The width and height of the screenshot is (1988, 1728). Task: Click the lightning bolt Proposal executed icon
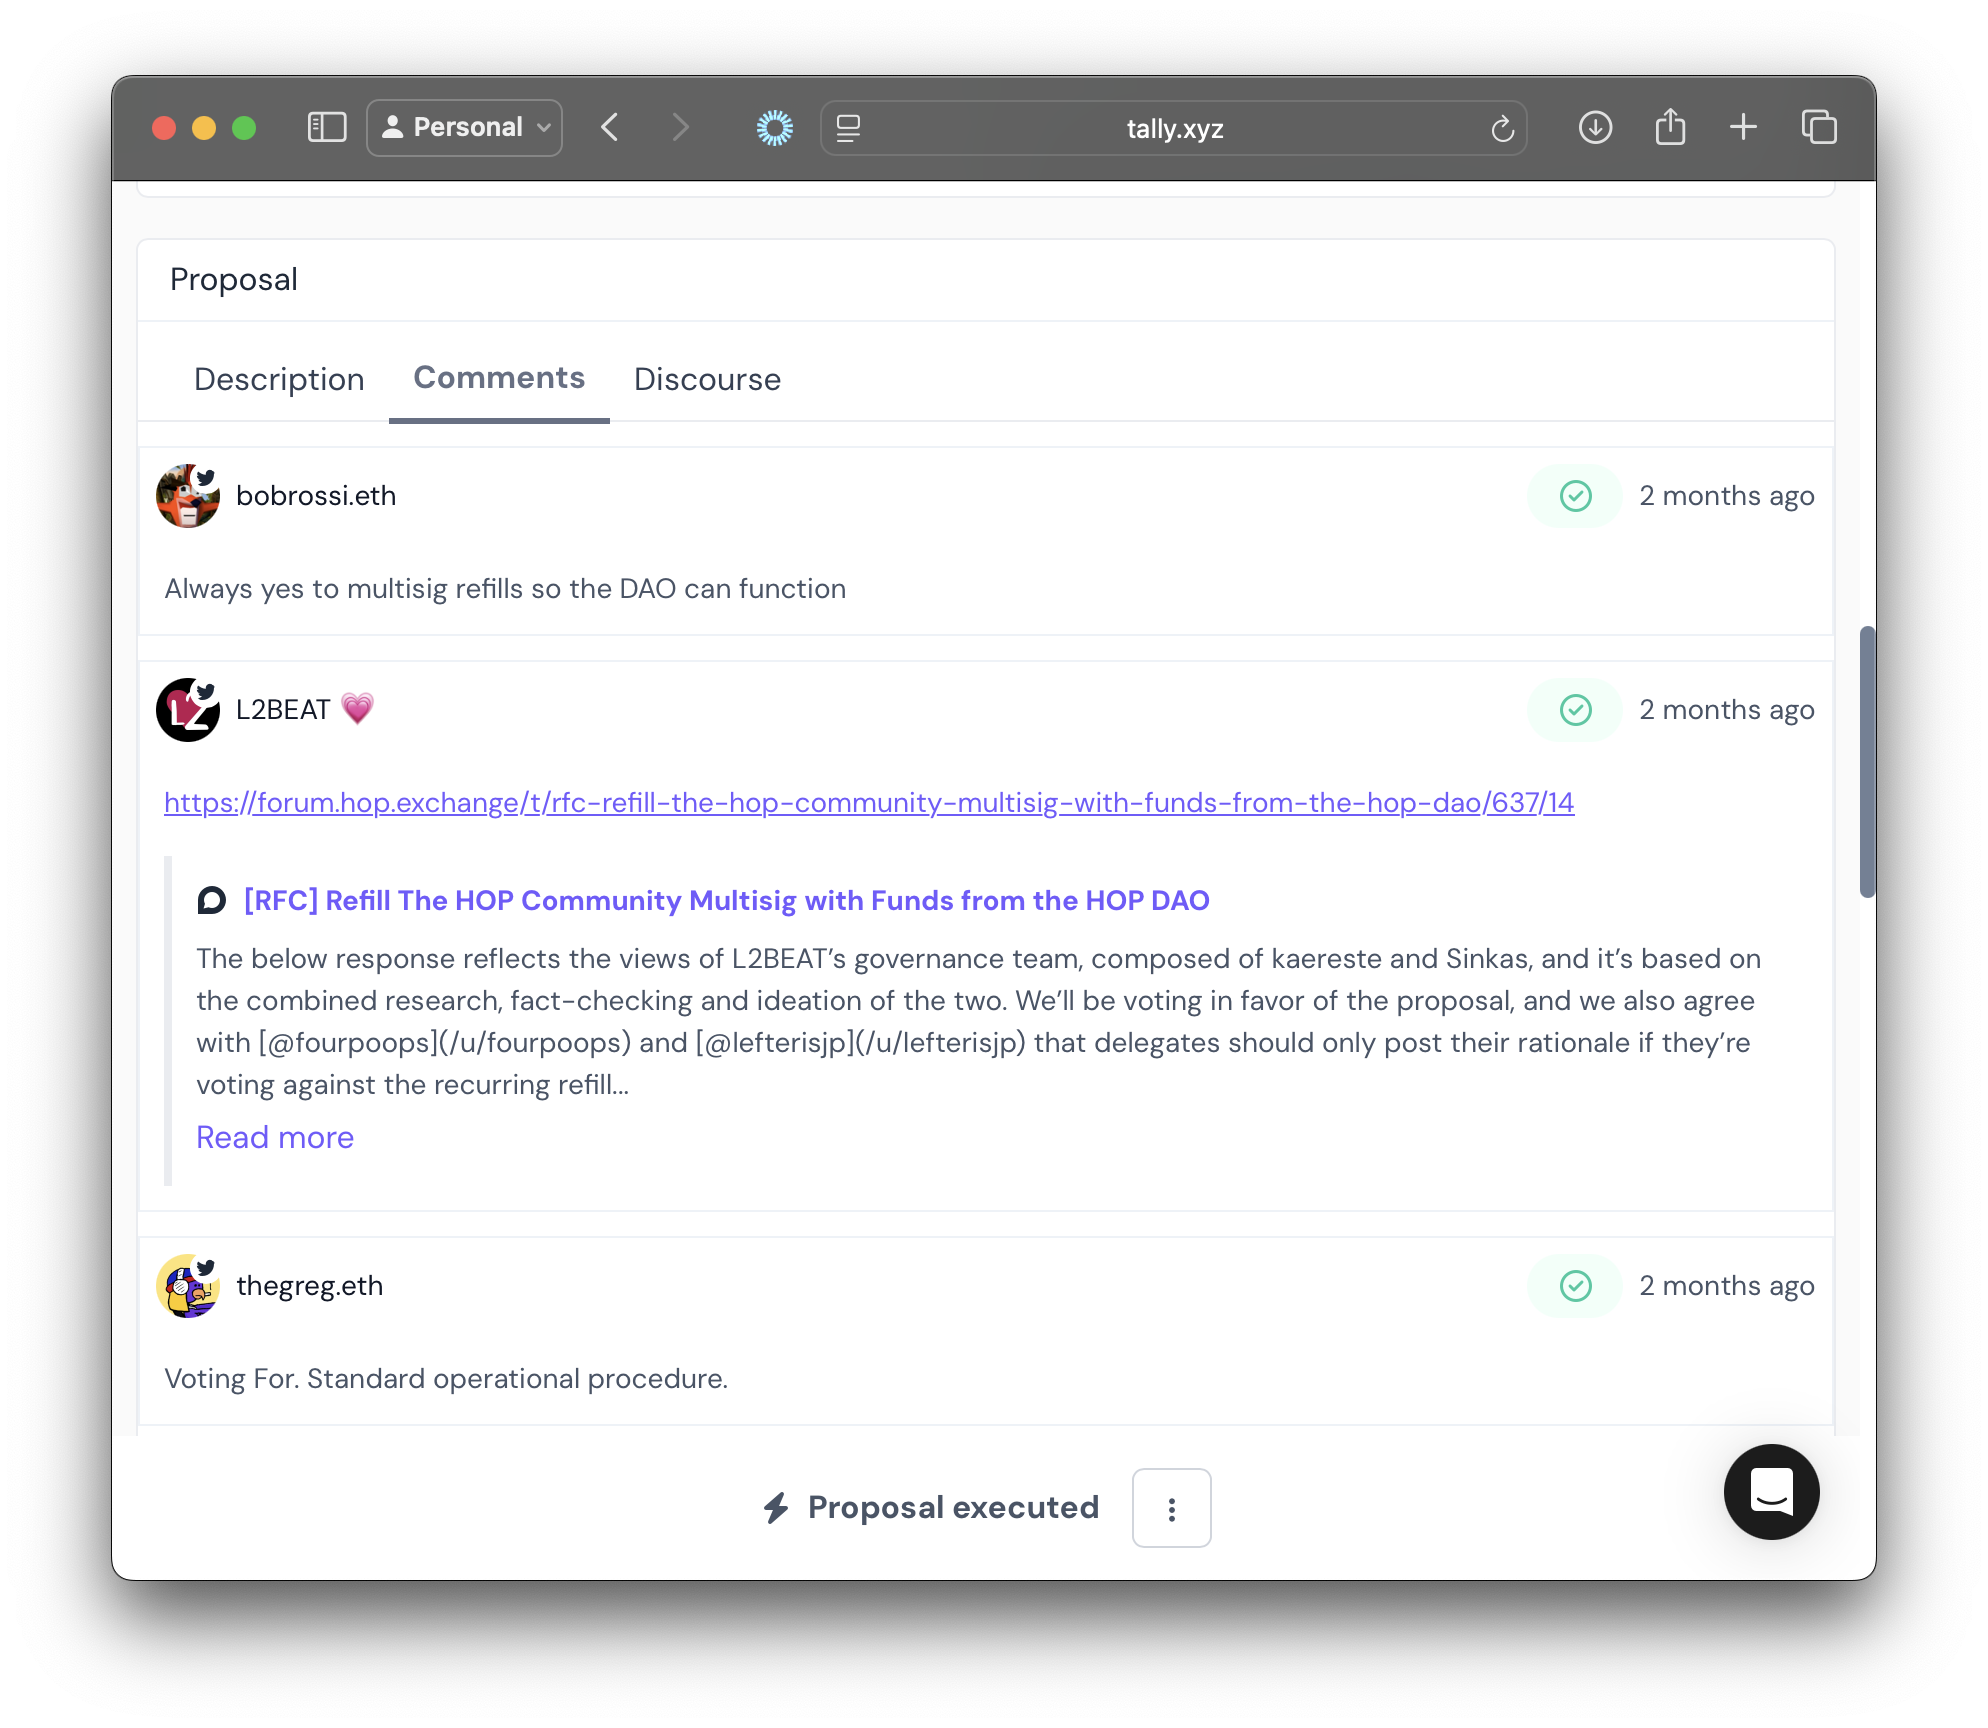click(777, 1508)
